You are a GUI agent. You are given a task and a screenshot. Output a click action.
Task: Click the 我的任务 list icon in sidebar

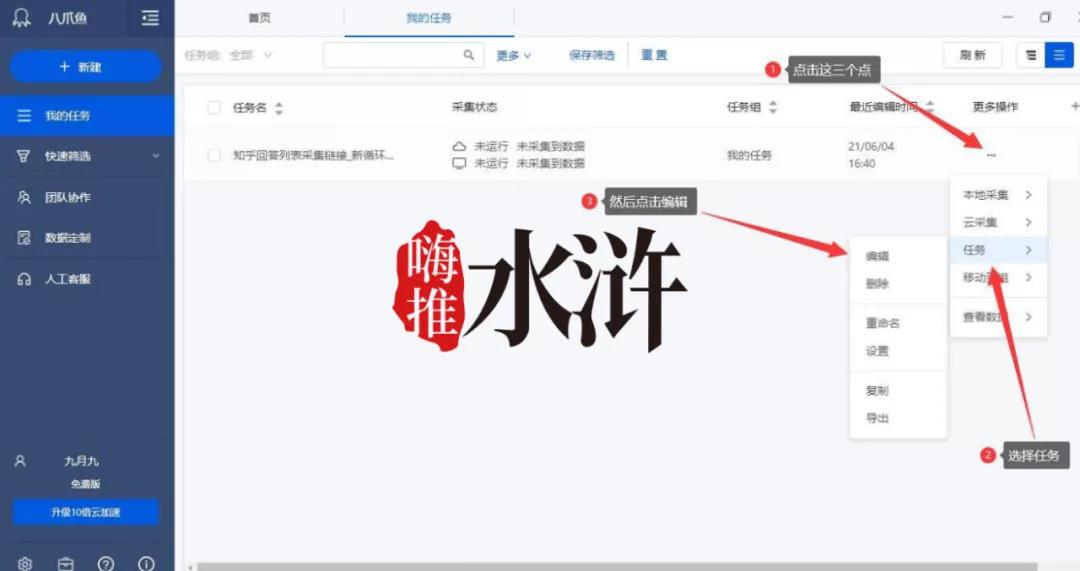tap(24, 116)
